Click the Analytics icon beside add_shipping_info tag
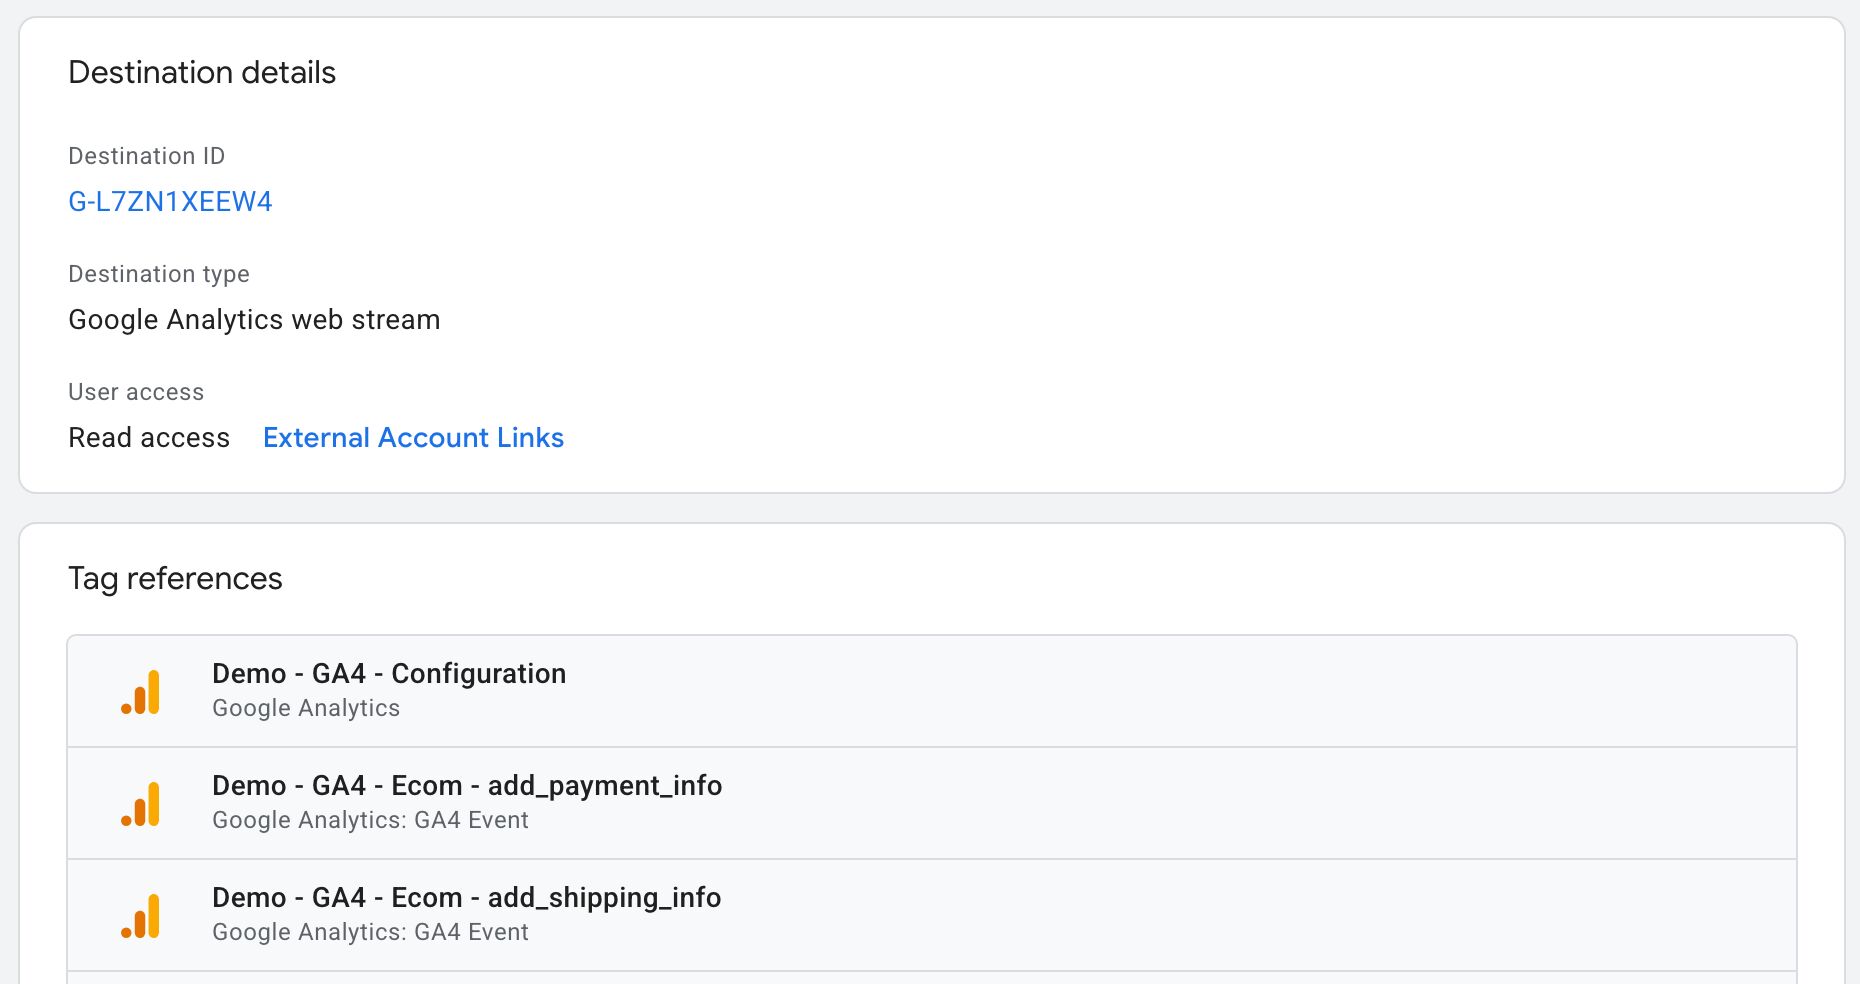Image resolution: width=1860 pixels, height=984 pixels. [x=140, y=916]
